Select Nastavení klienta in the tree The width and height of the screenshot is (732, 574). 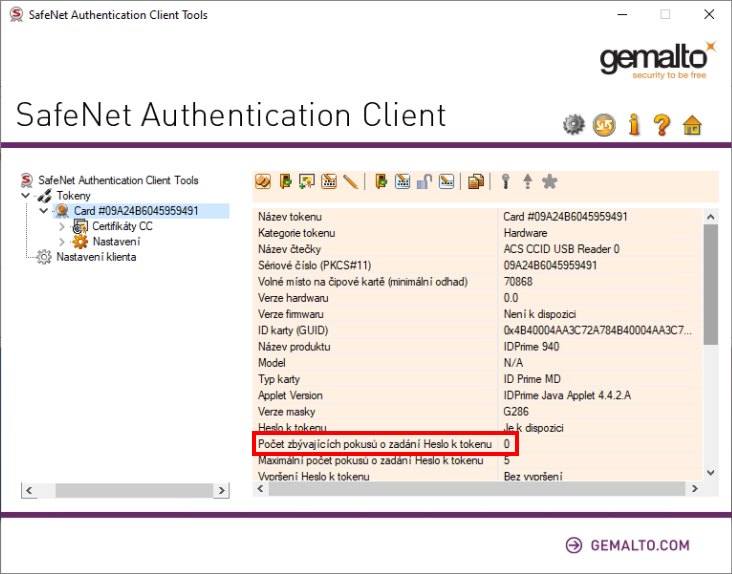pyautogui.click(x=96, y=257)
